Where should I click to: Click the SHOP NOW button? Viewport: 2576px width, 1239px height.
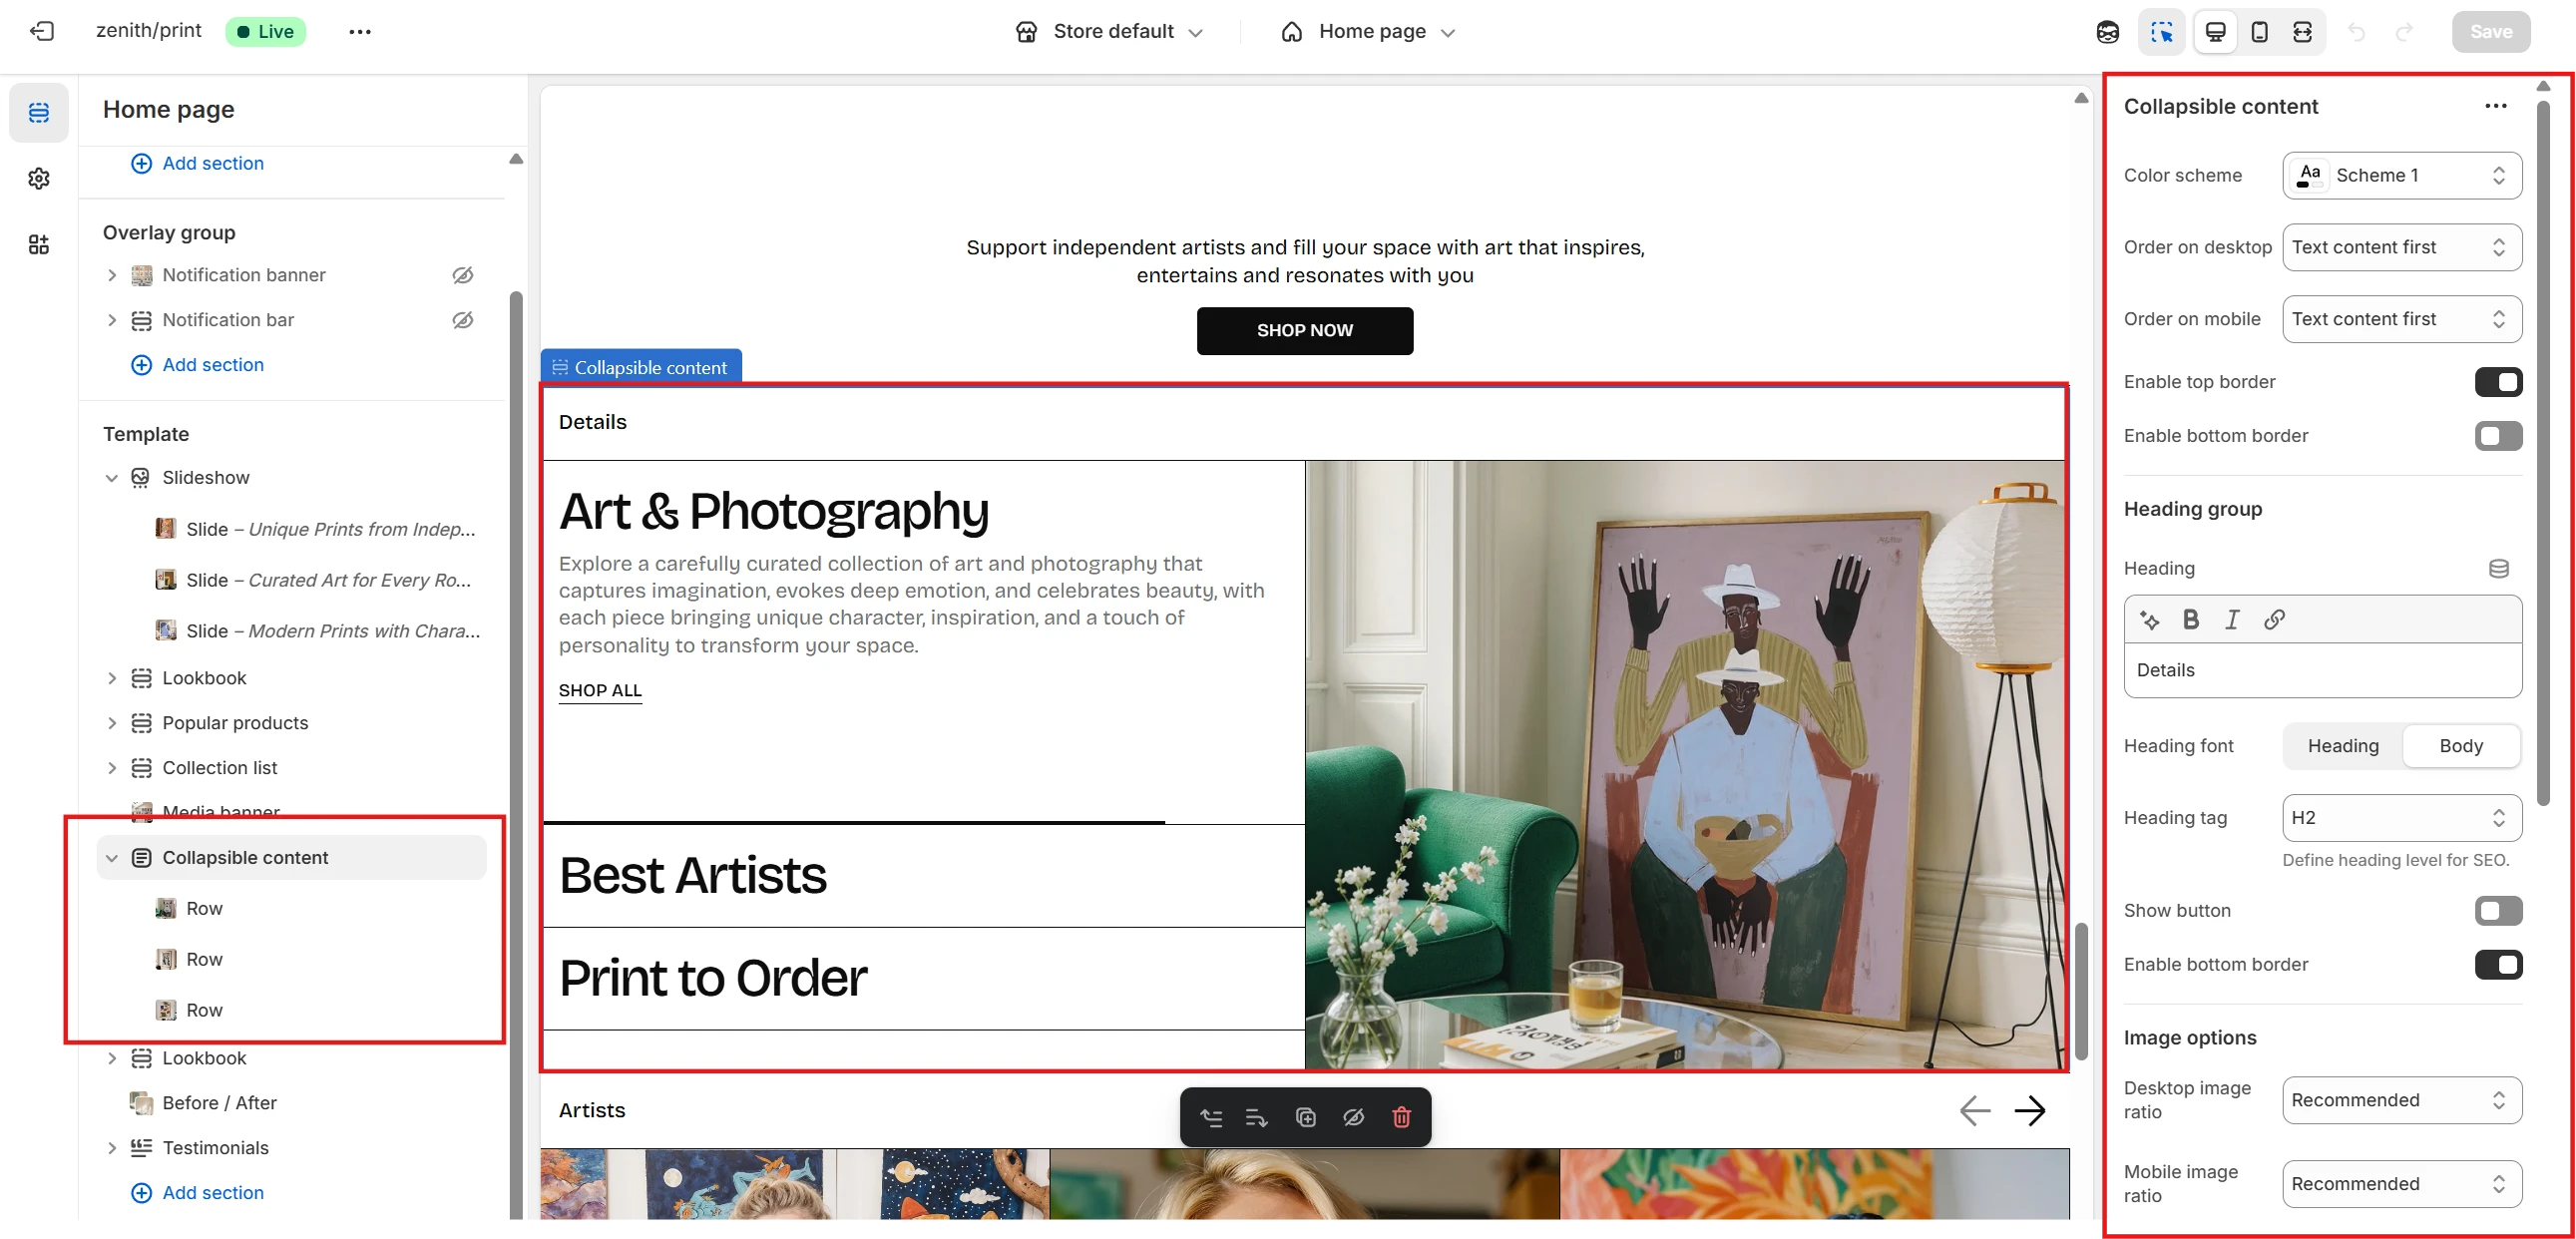(1304, 330)
